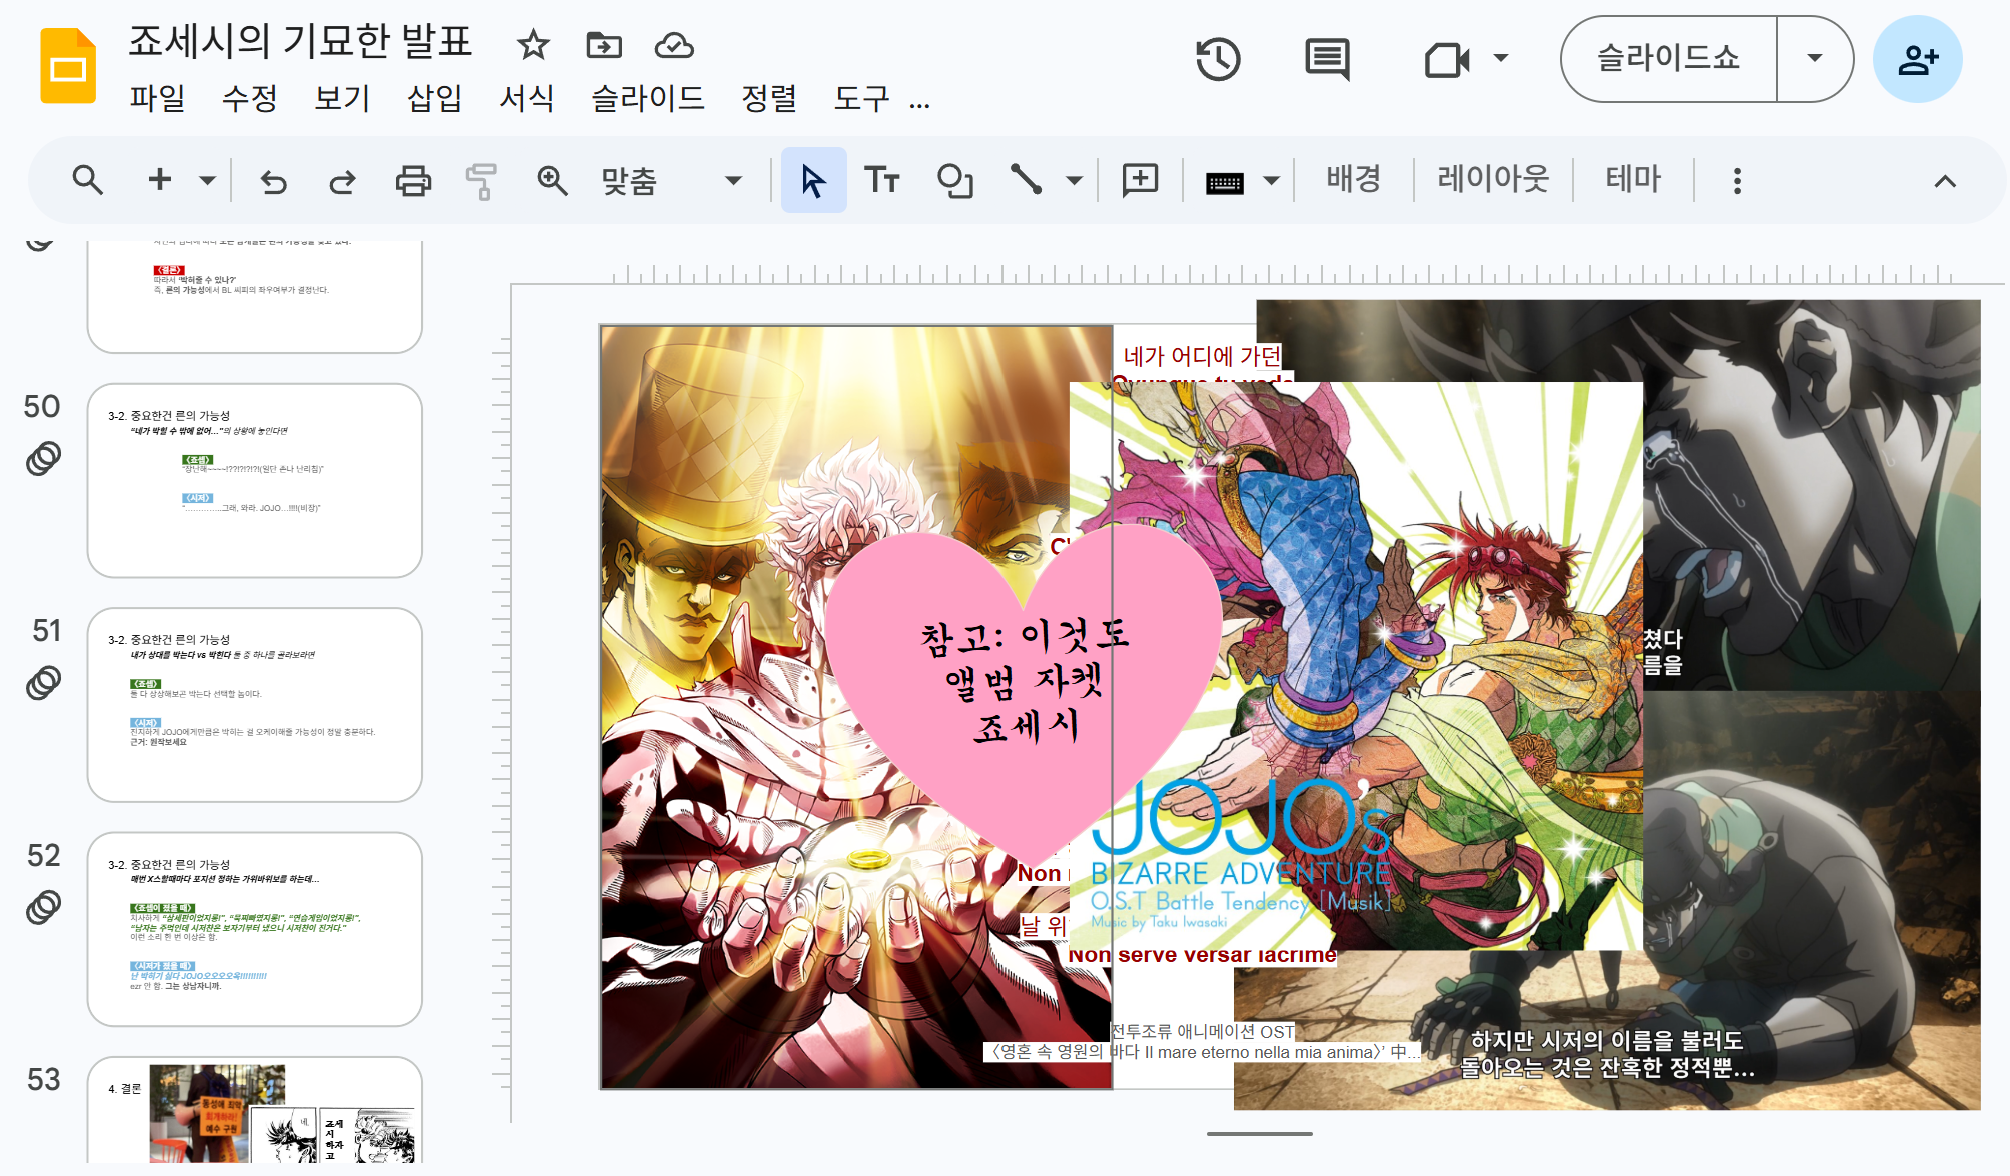Click the new slide plus icon

tap(159, 180)
